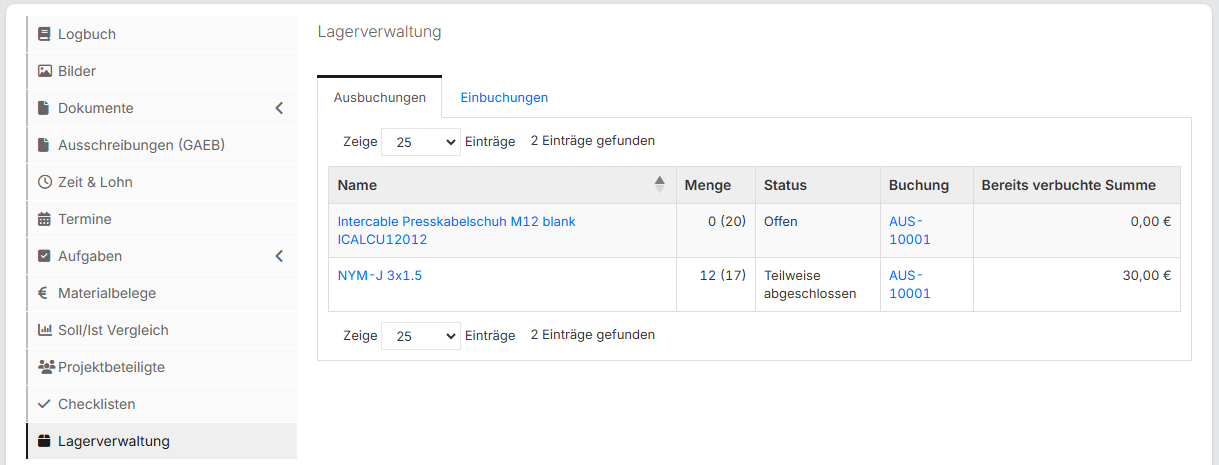This screenshot has height=465, width=1219.
Task: Expand the Aufgaben submenu chevron
Action: pyautogui.click(x=279, y=256)
